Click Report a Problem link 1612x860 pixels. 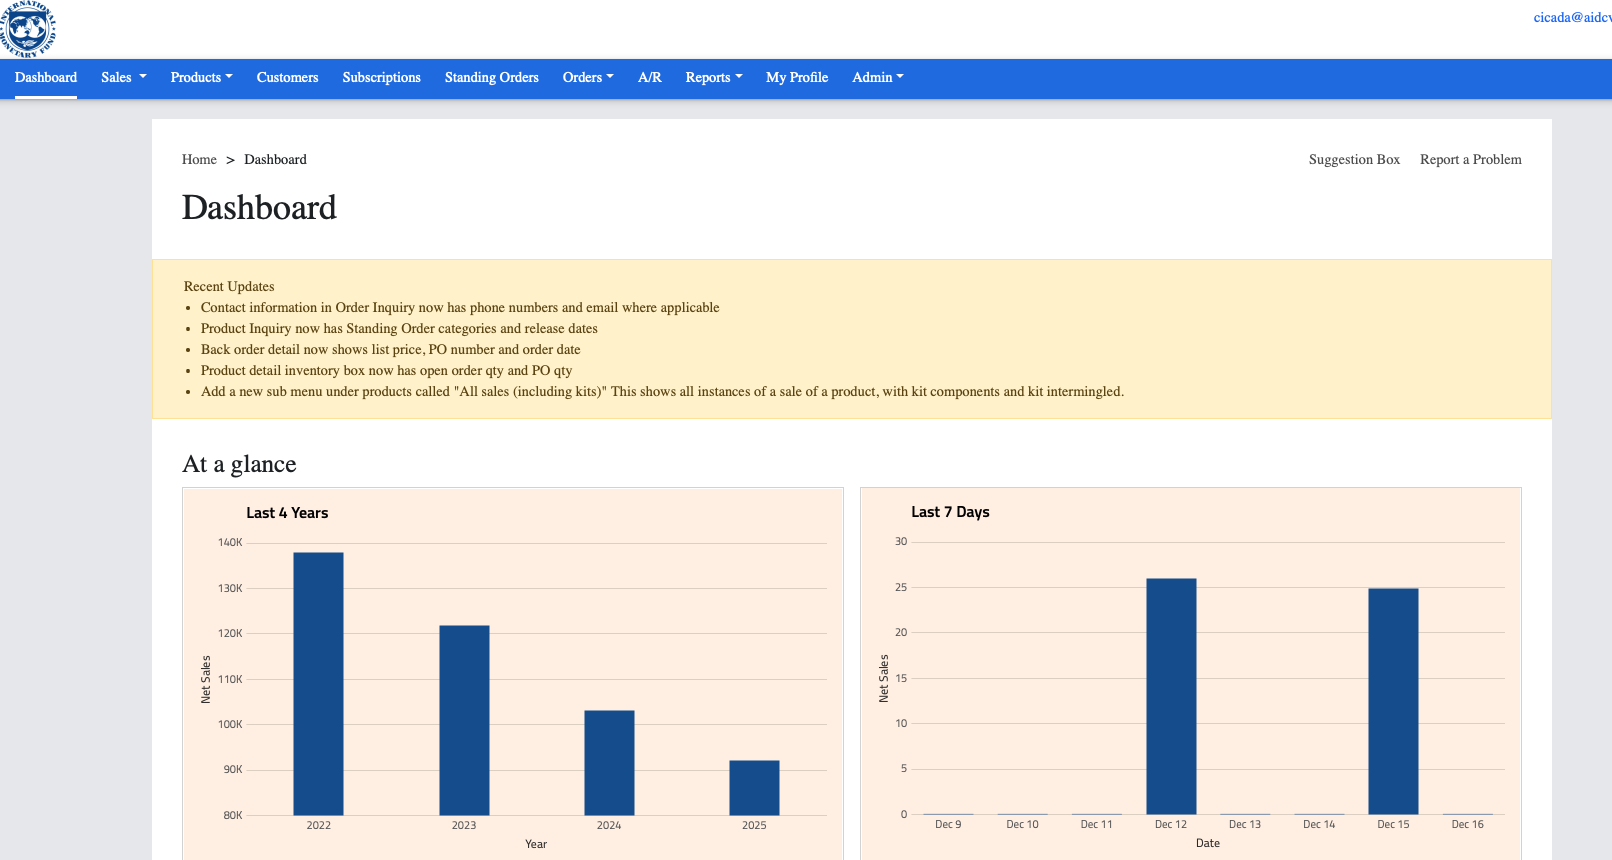[1470, 159]
